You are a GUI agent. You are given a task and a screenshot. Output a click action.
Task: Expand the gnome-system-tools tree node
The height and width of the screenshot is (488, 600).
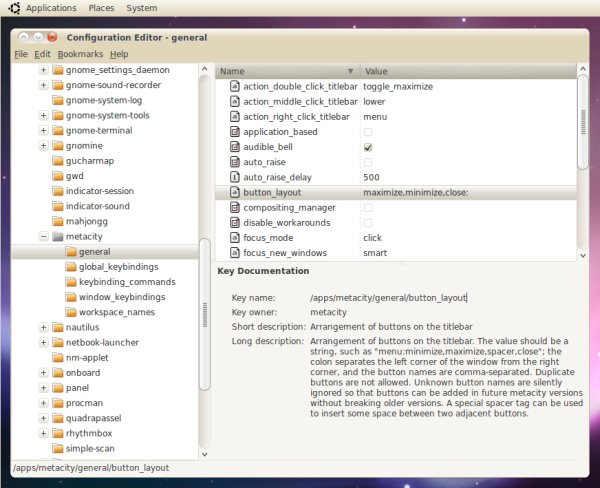pyautogui.click(x=44, y=115)
